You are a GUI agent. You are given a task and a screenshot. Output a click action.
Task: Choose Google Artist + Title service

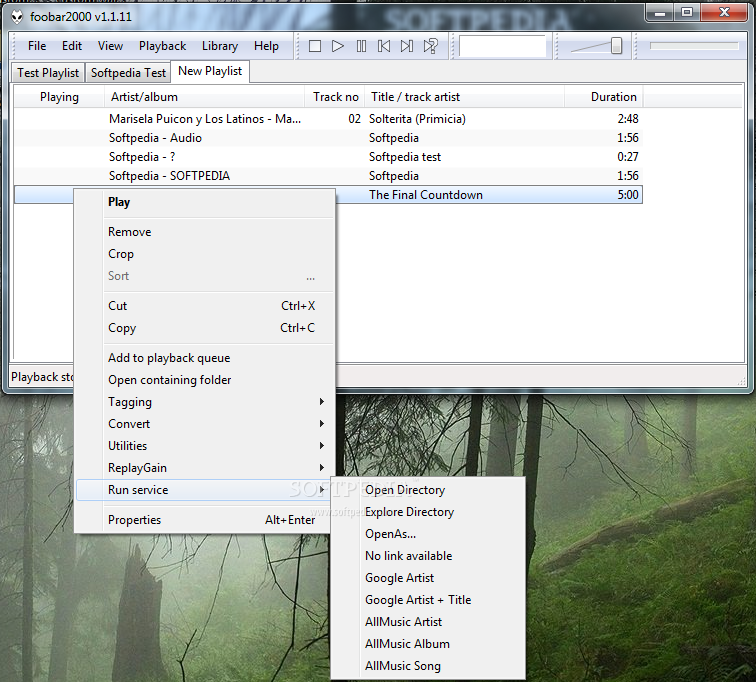click(428, 600)
